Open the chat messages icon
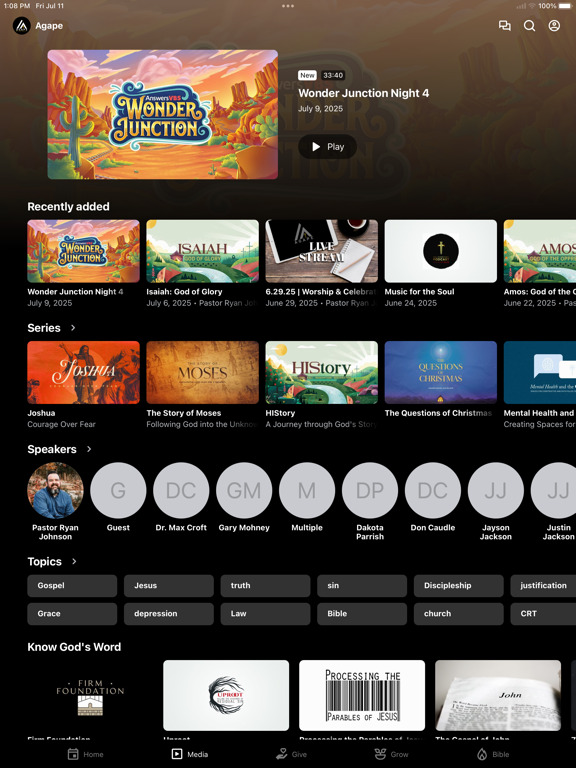Screen dimensions: 576x768 coord(504,25)
